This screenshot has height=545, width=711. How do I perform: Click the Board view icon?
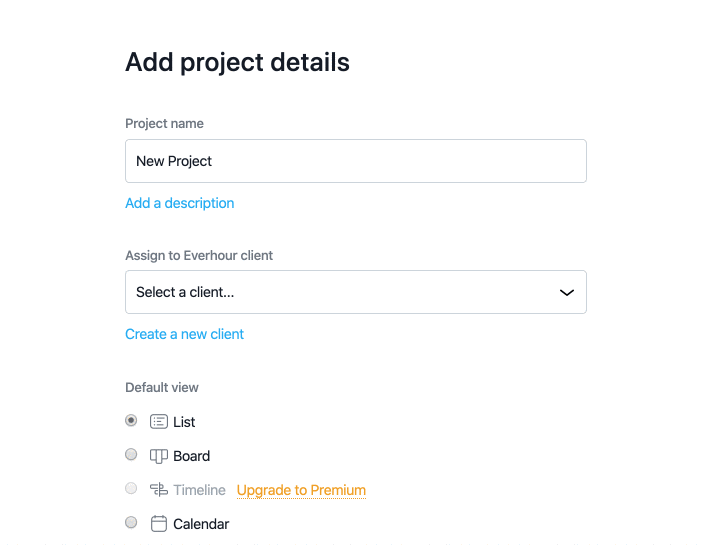click(x=158, y=456)
